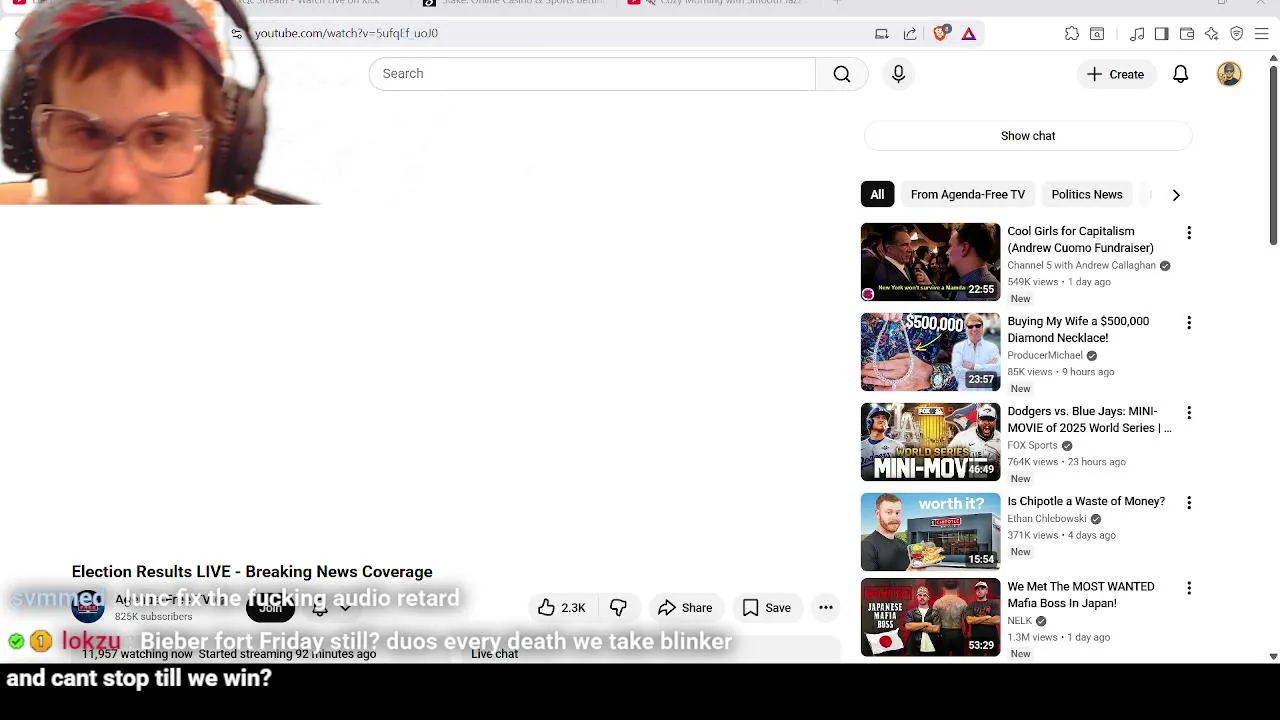Open title We Met The MOST WANTED Mafia Boss
This screenshot has width=1280, height=720.
1080,595
